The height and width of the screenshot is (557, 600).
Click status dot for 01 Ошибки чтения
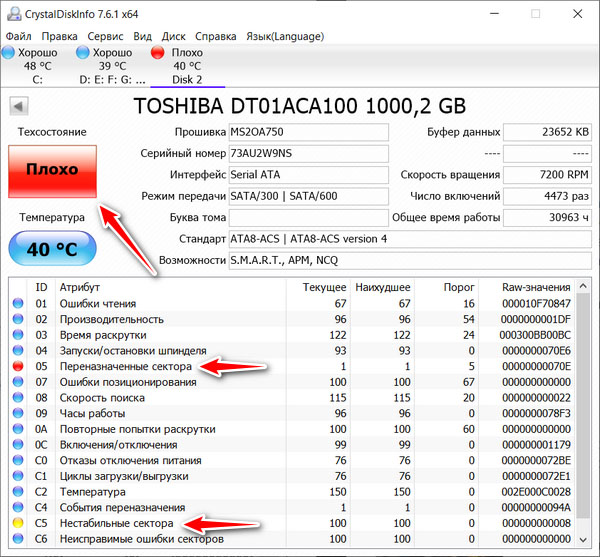pyautogui.click(x=18, y=303)
